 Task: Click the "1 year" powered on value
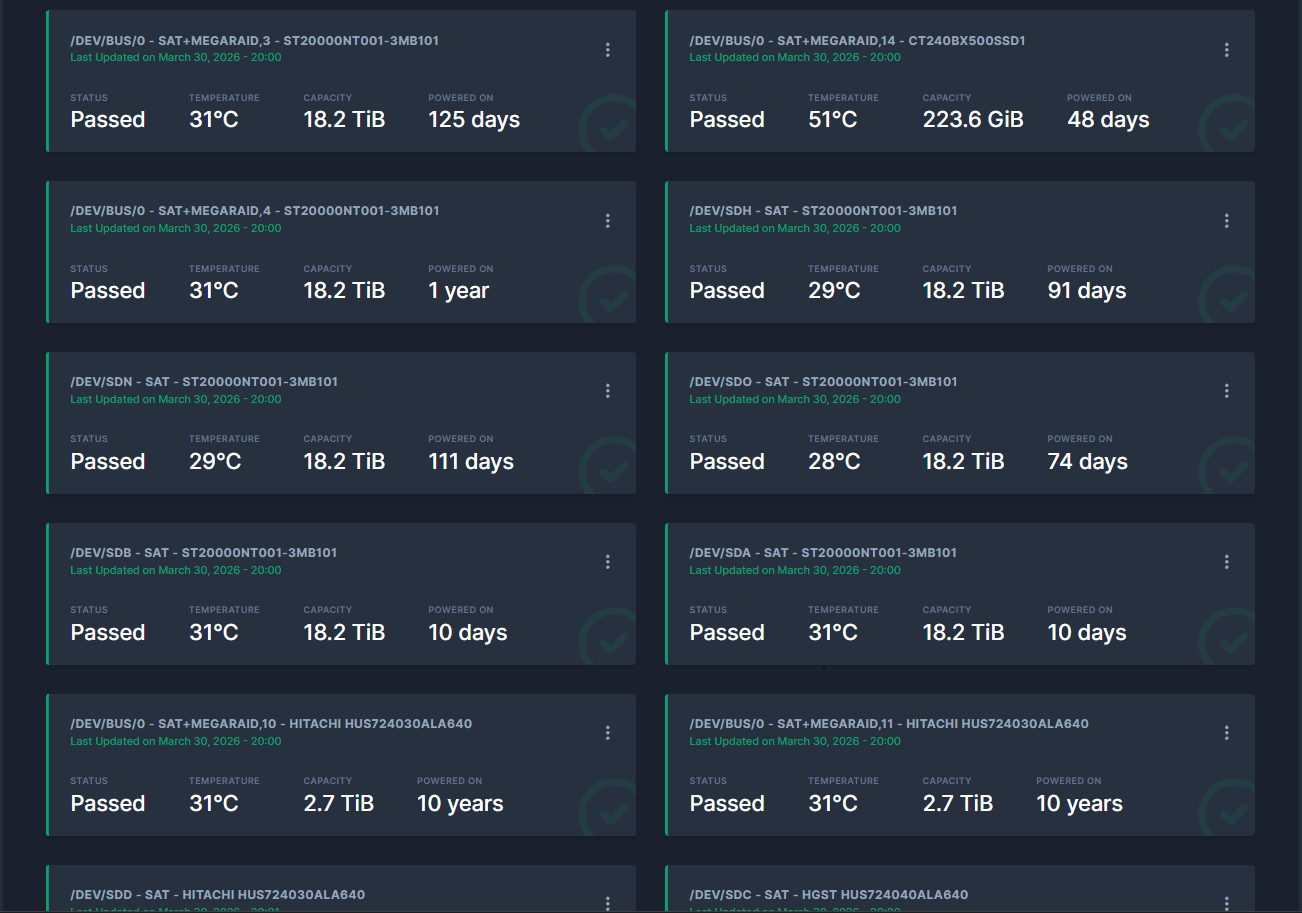[458, 291]
